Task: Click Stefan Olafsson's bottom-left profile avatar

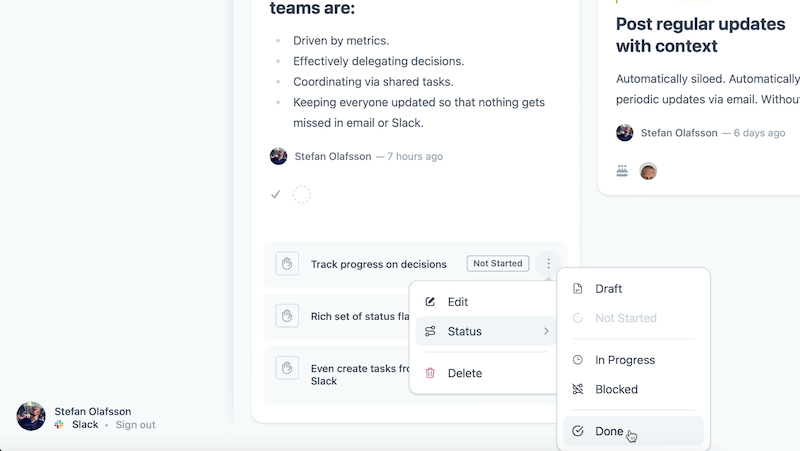Action: 31,417
